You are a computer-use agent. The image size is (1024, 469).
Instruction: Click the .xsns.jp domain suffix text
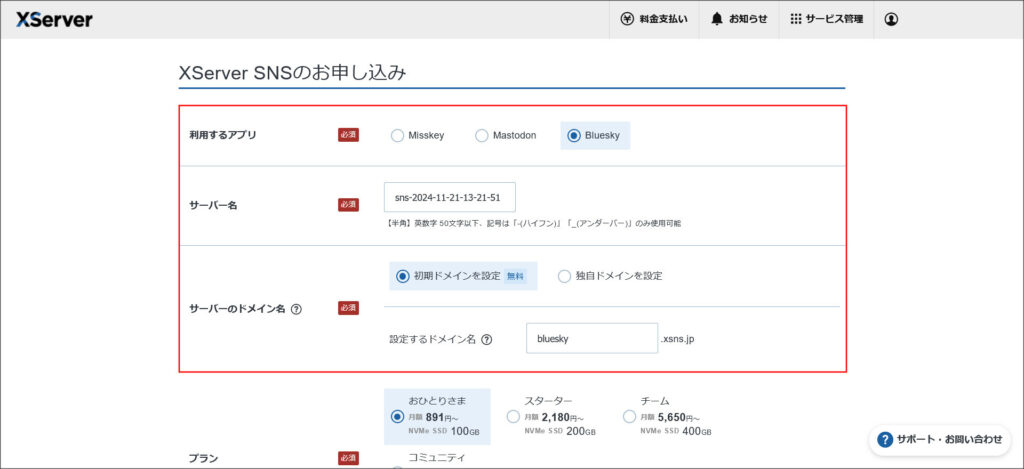677,340
